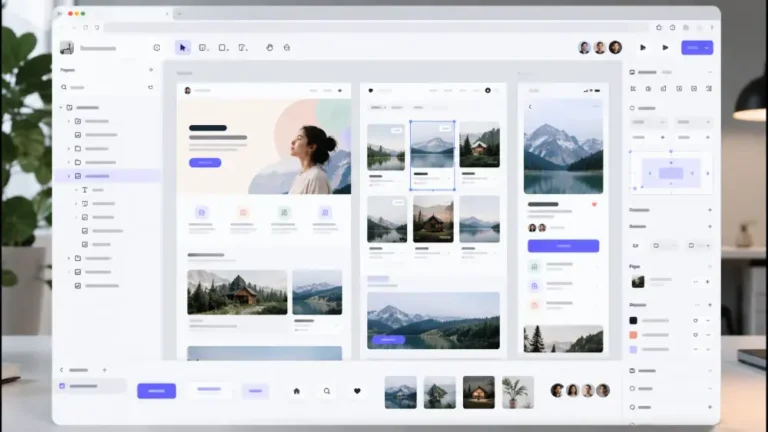Click the green feature icon below the hero
Screen dimensions: 768x432
[x=284, y=212]
